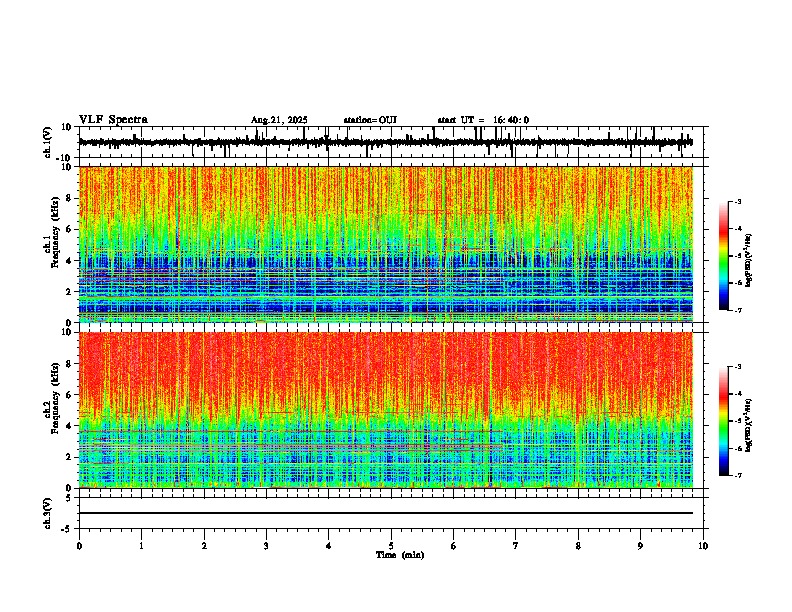
Task: Click time-axis tick label 1
Action: click(x=141, y=546)
